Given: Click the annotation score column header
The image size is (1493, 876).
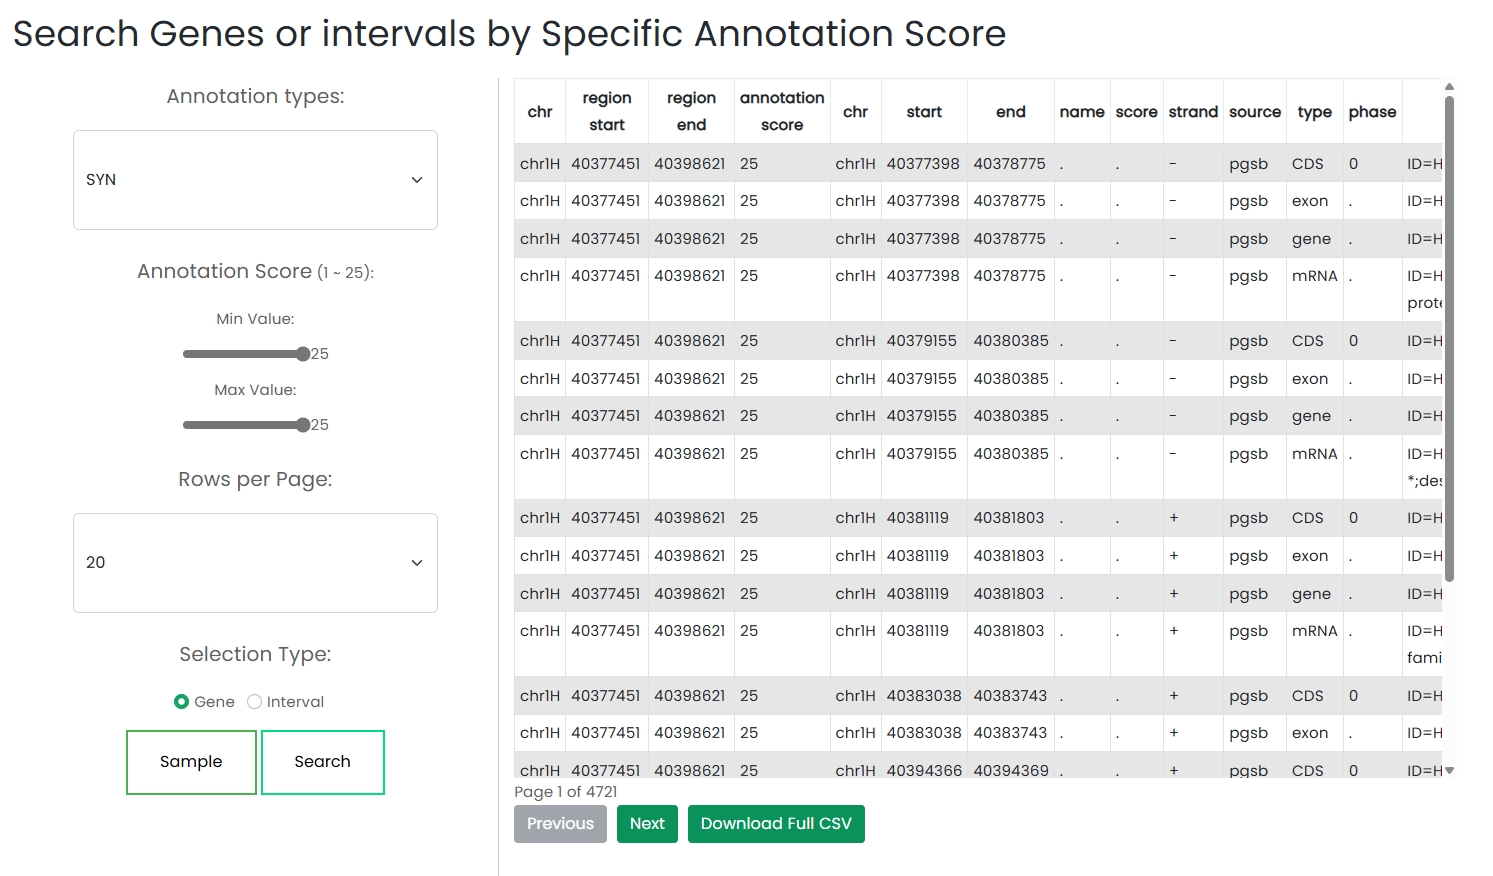Looking at the screenshot, I should coord(782,111).
